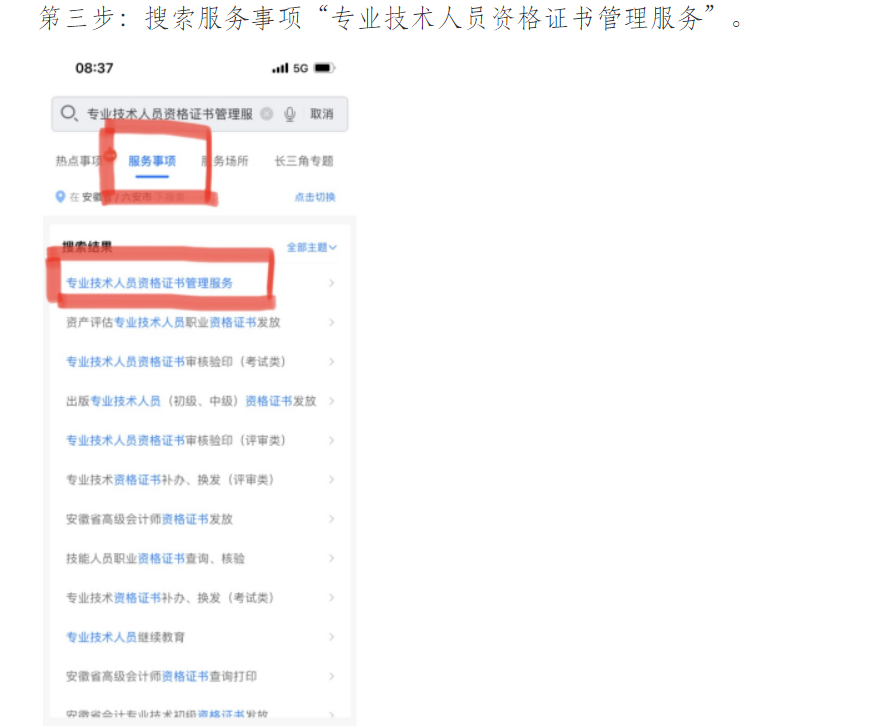Select 专业技术人员资格证书审核验印（评审类）

coord(176,440)
